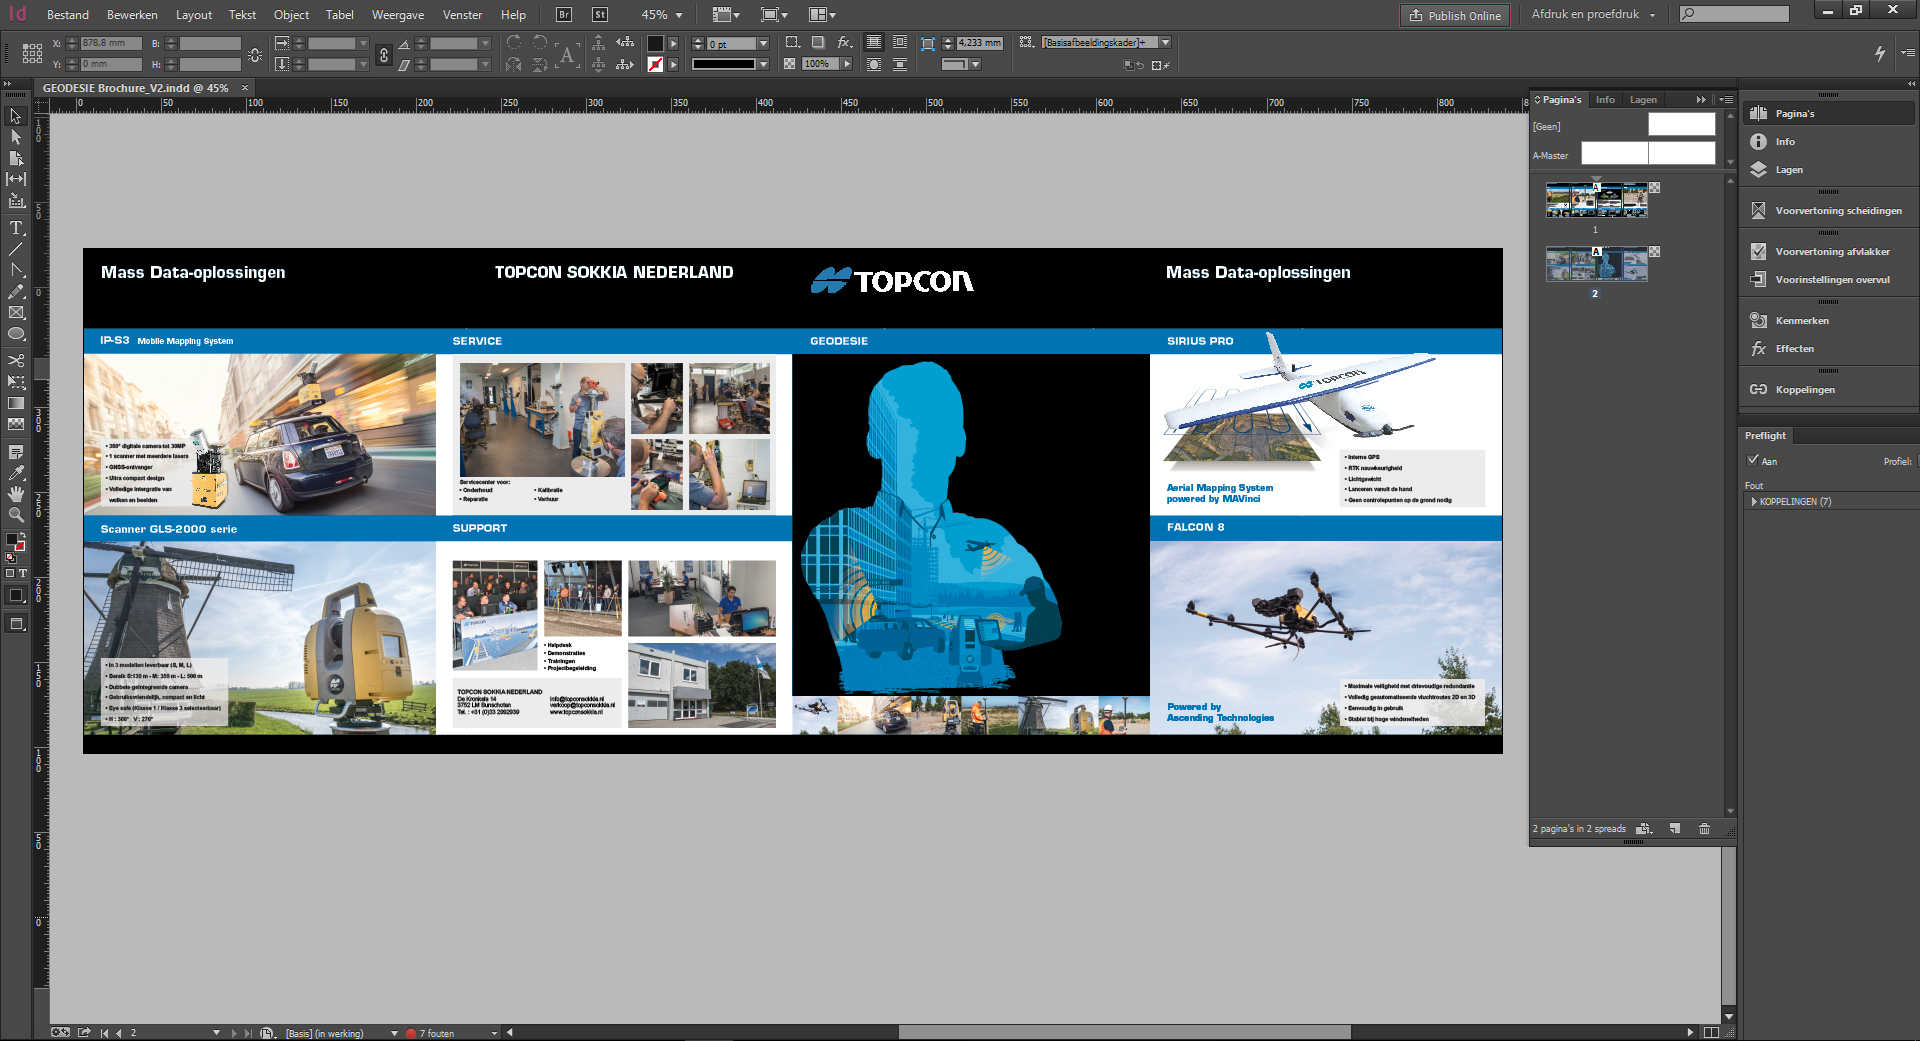
Task: Select the A-Master page thumbnail
Action: [x=1648, y=153]
